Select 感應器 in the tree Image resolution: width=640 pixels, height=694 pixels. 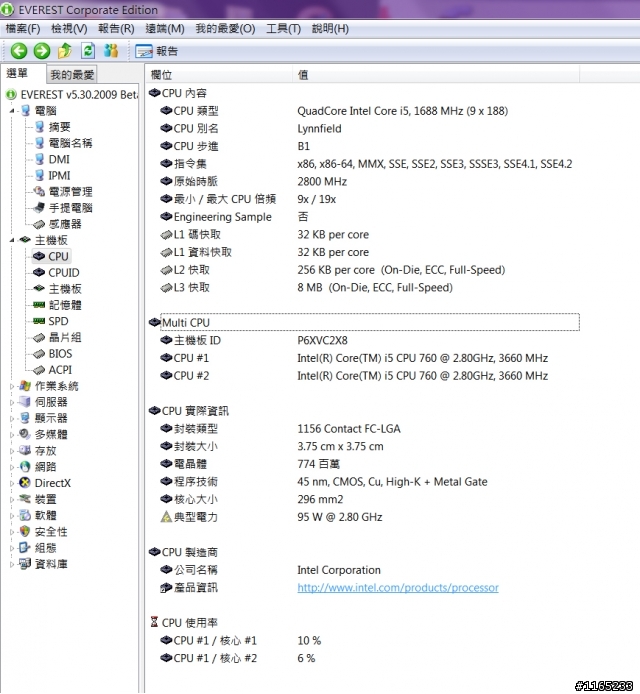(x=65, y=224)
